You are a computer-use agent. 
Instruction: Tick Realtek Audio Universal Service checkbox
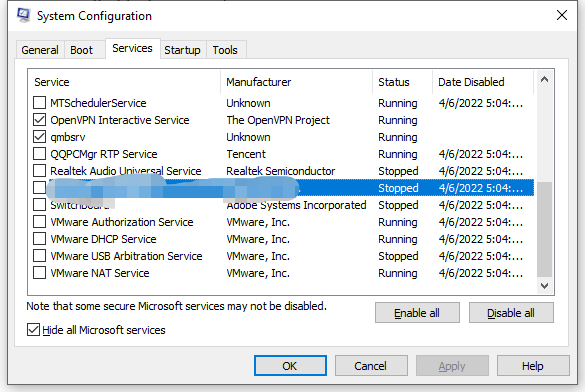(40, 171)
